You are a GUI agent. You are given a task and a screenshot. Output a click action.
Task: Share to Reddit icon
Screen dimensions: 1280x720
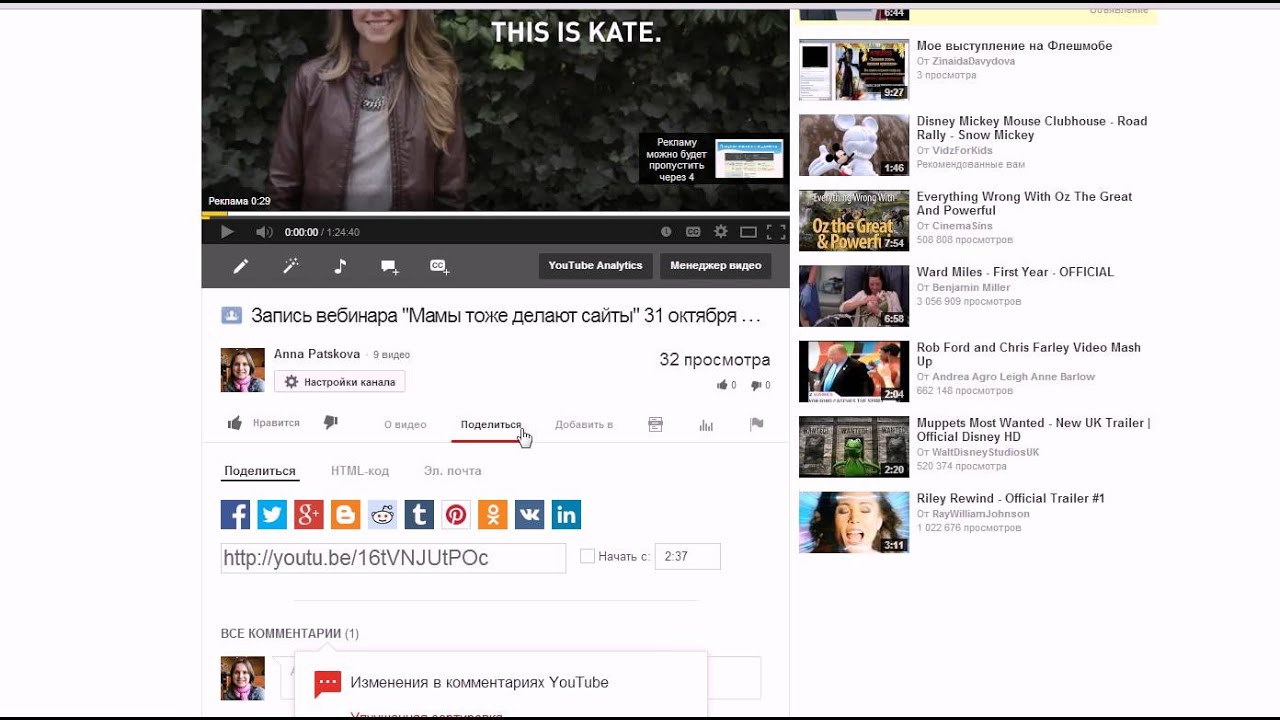pos(383,515)
